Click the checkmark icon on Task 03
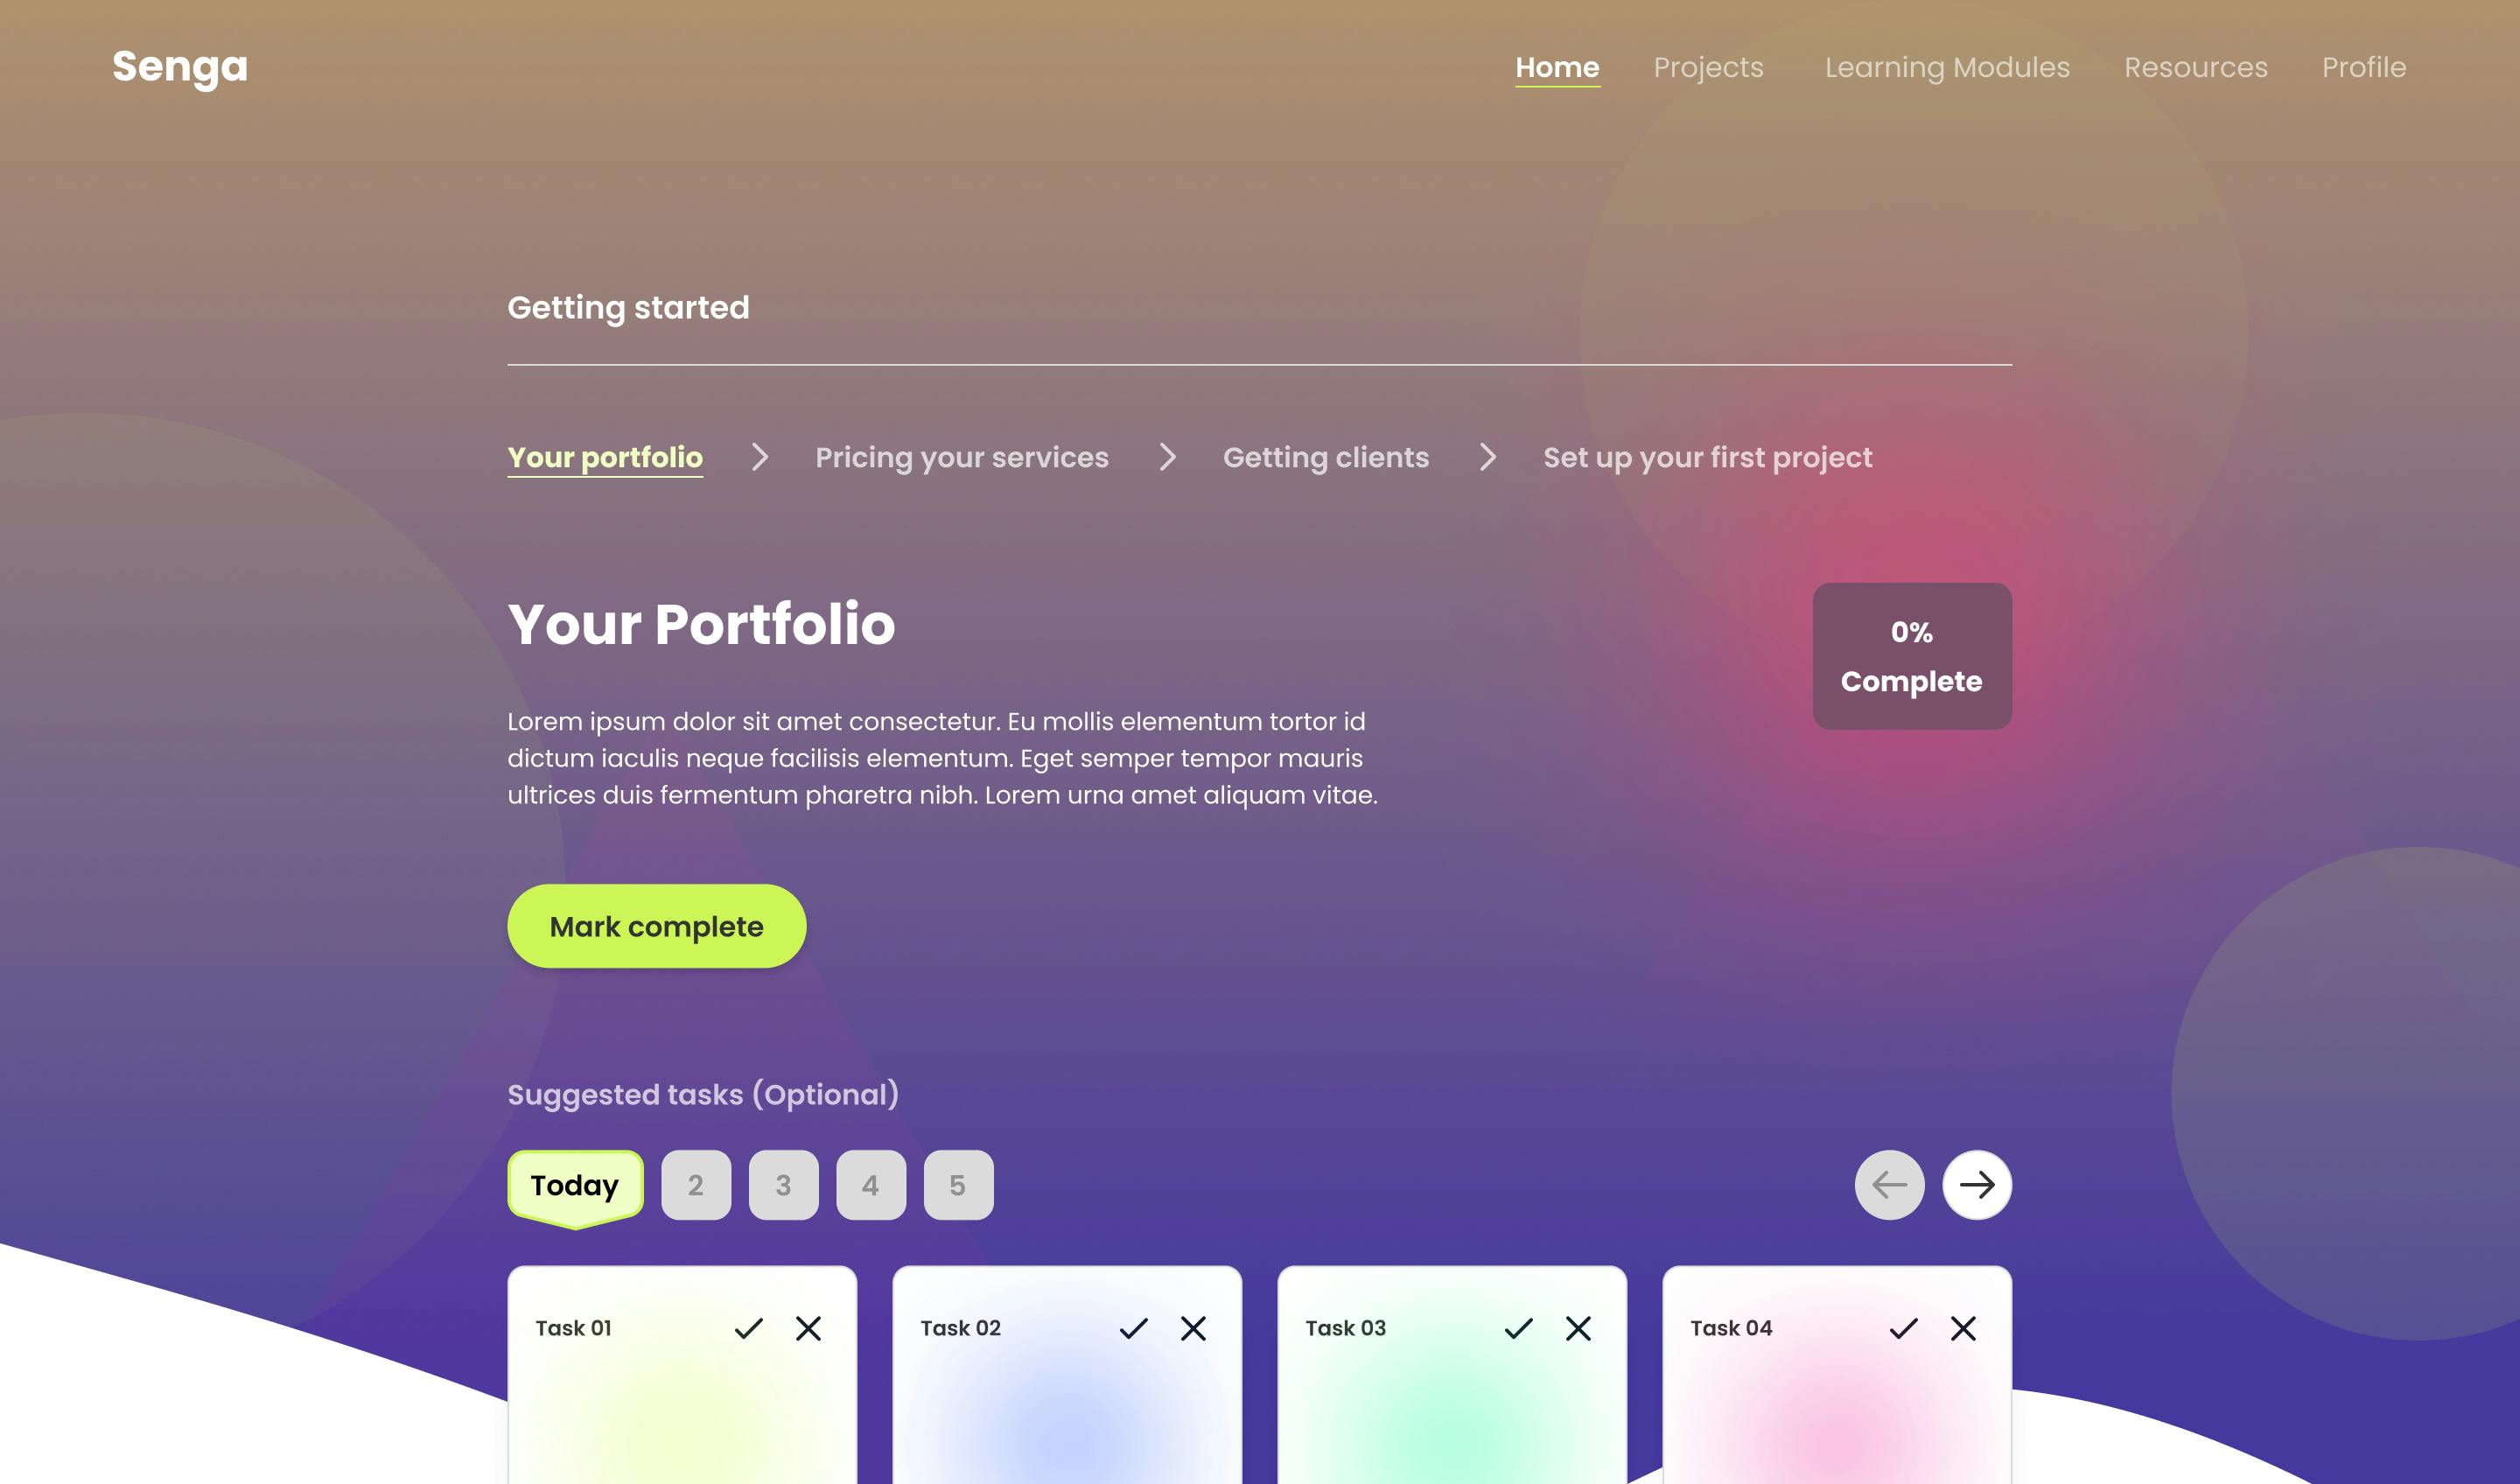2520x1484 pixels. (x=1517, y=1326)
